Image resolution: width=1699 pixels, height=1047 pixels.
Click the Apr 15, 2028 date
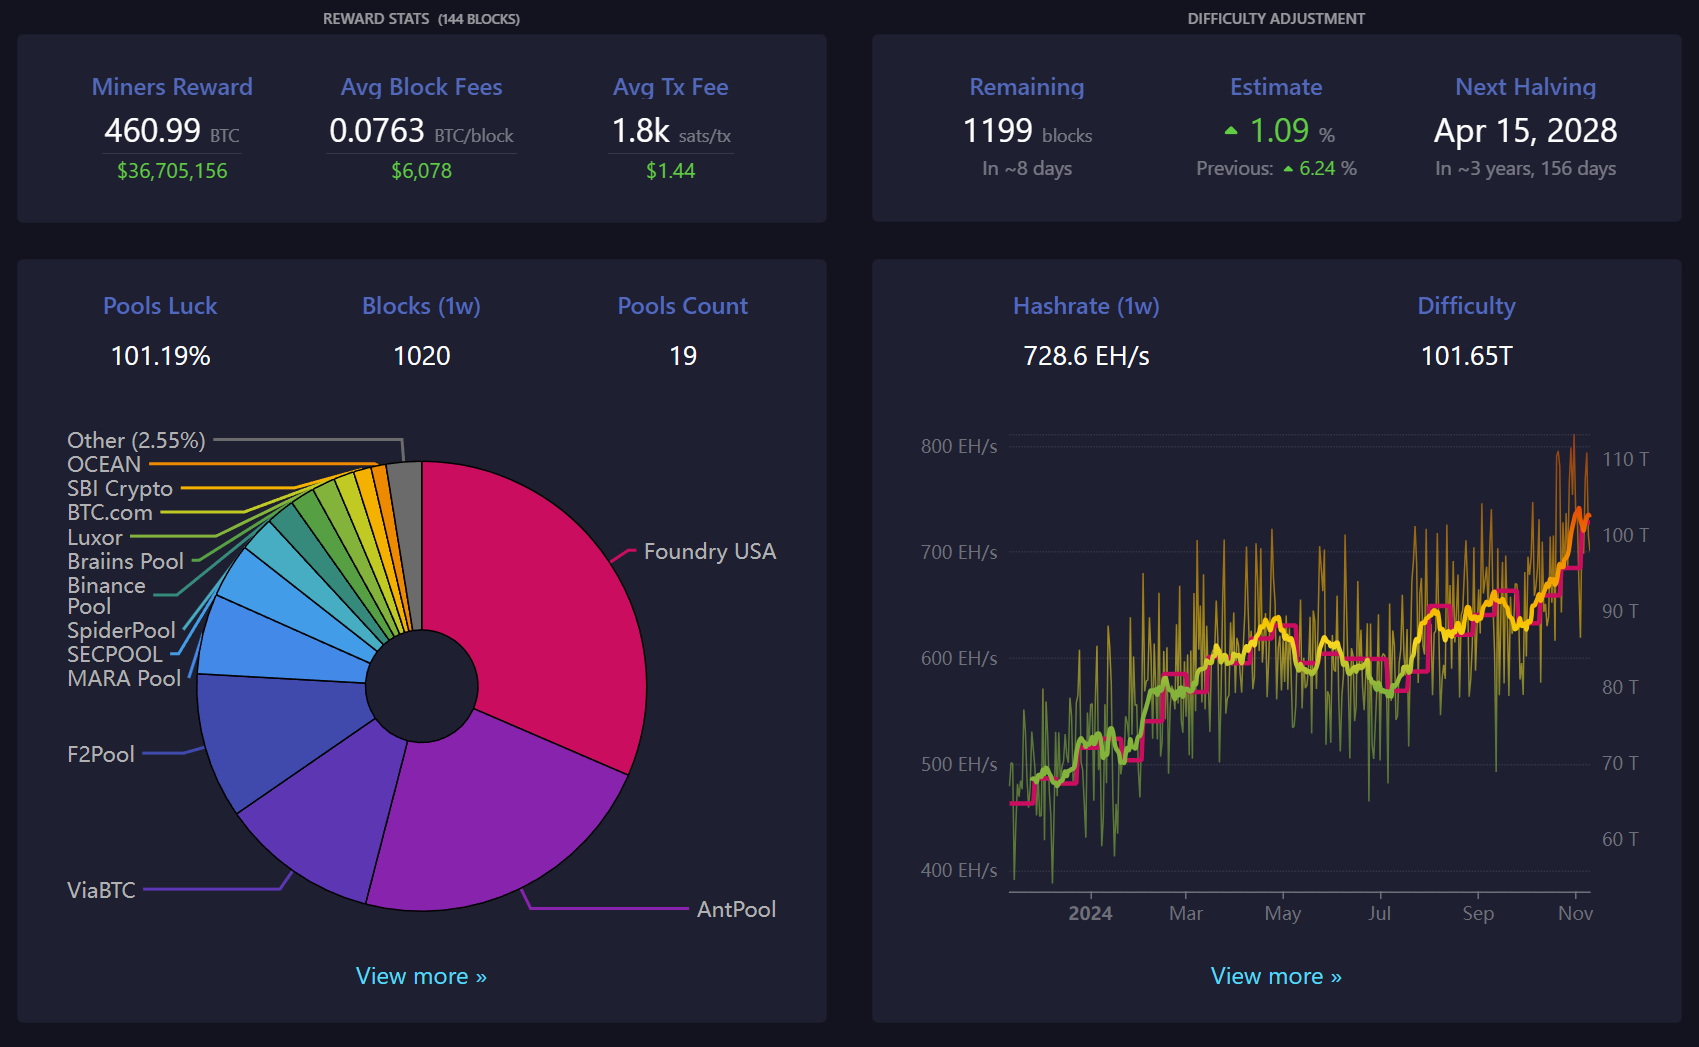pos(1525,131)
